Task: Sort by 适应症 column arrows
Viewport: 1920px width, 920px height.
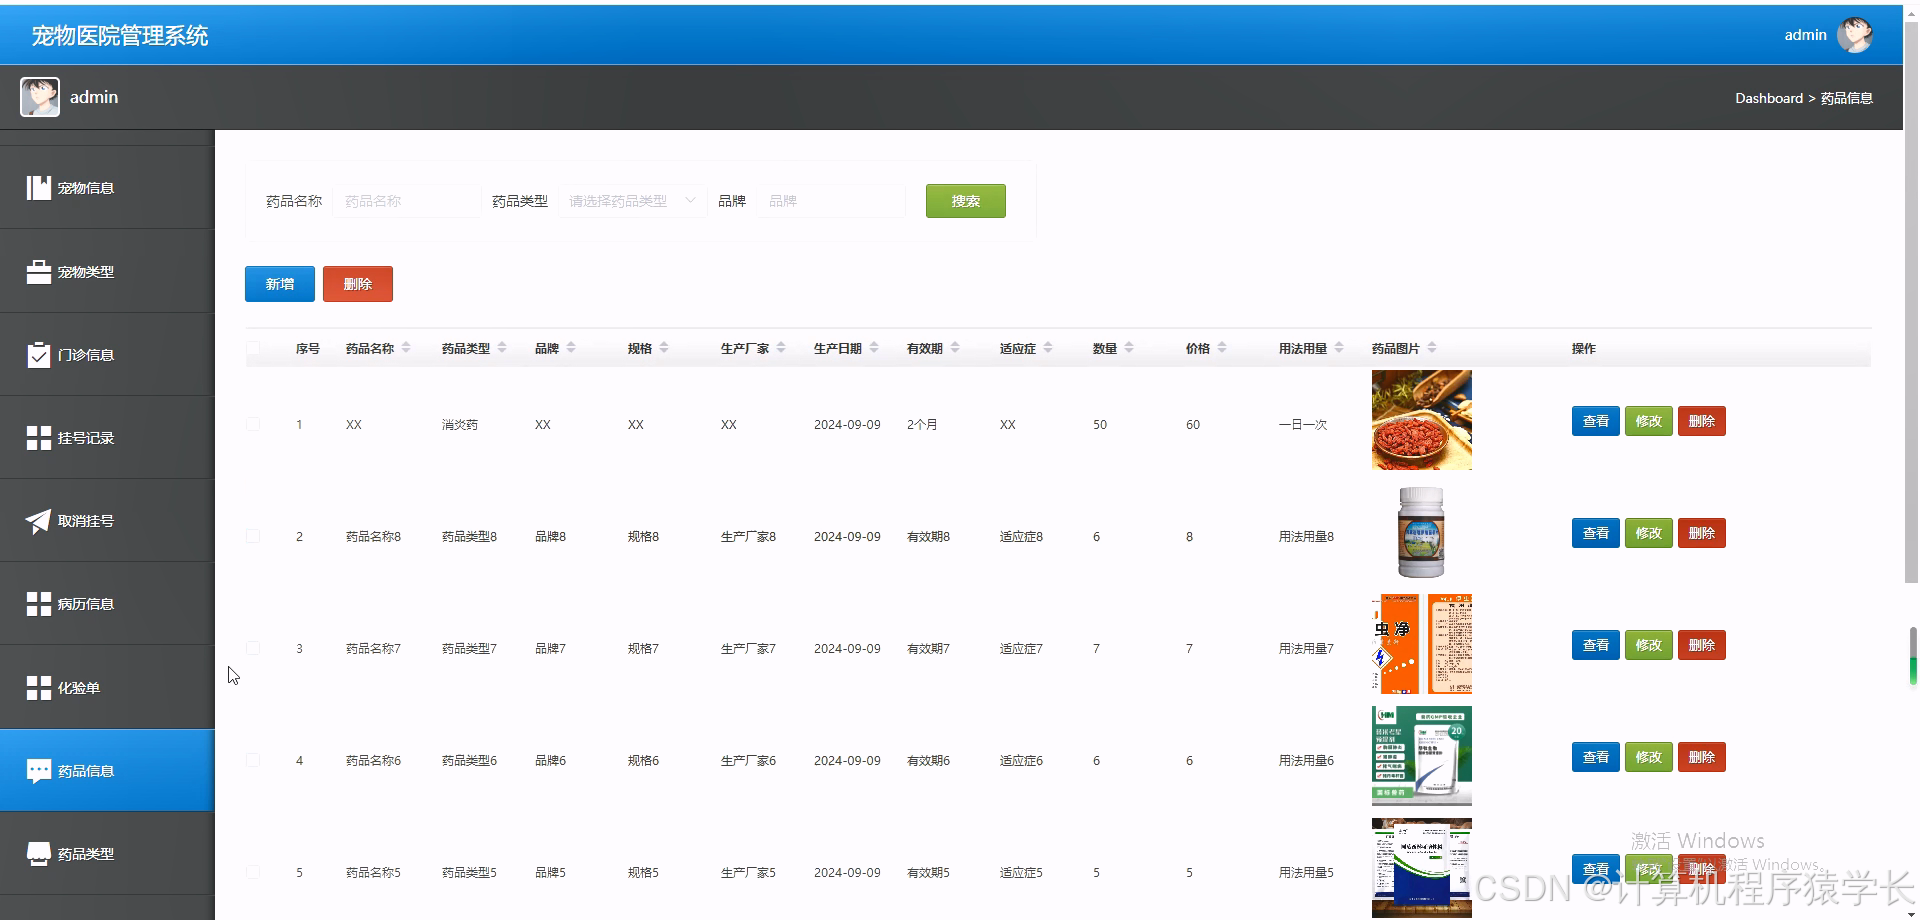Action: coord(1048,348)
